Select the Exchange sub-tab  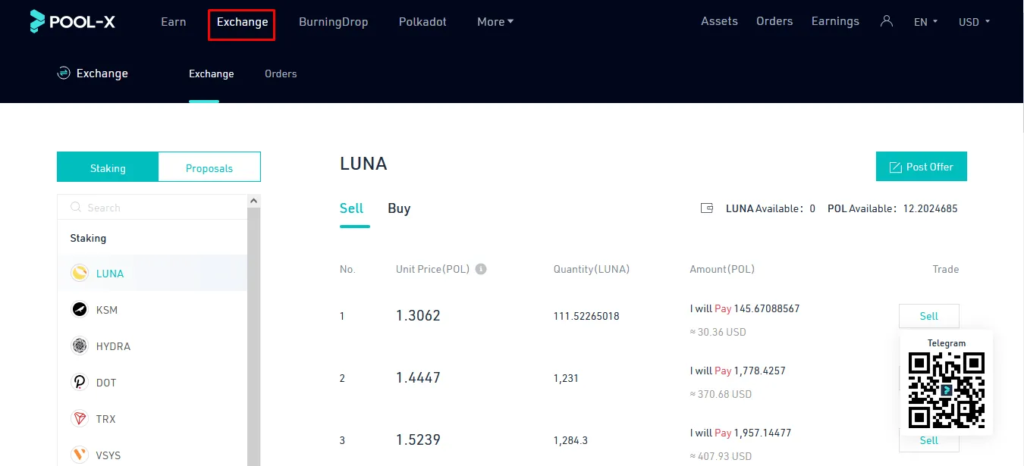click(211, 74)
